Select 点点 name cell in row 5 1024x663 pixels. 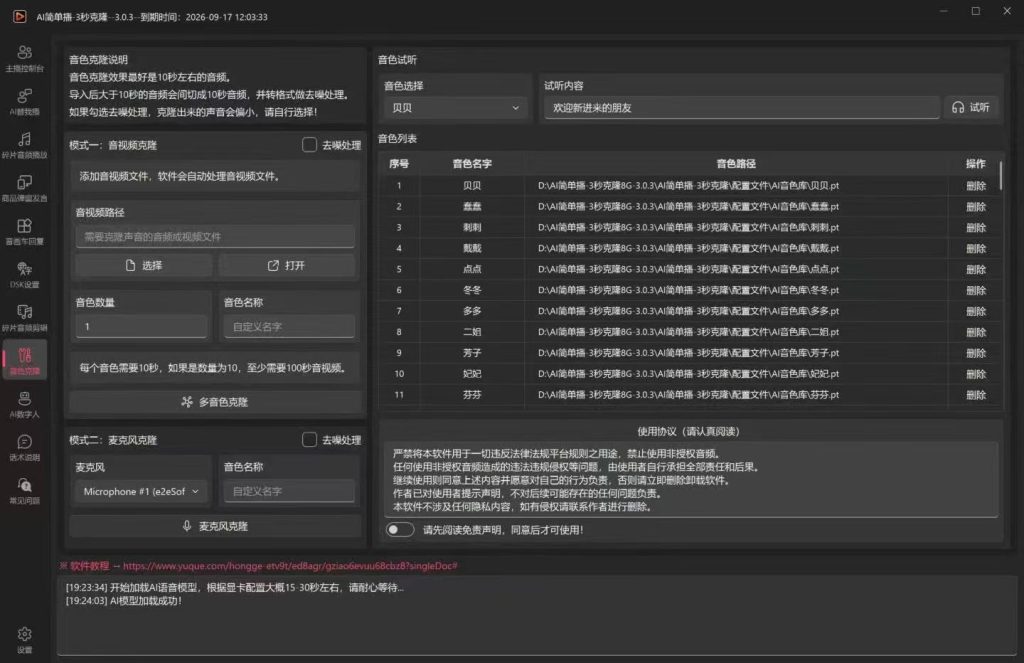[472, 269]
